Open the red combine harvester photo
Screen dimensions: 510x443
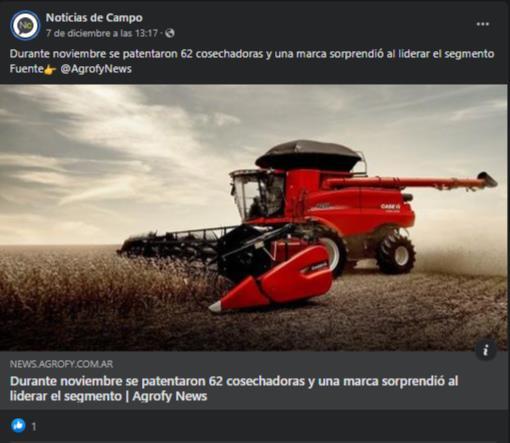point(254,218)
